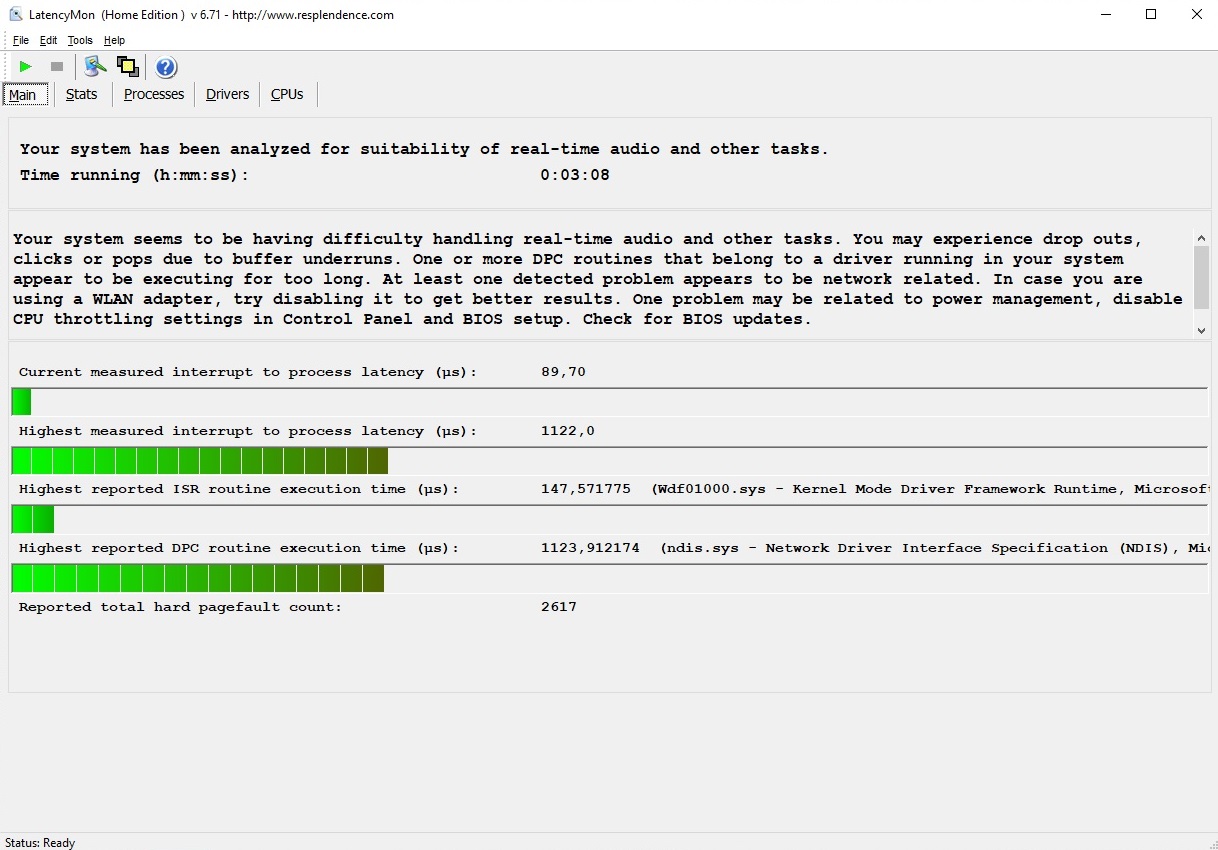Close the LatencyMon window
This screenshot has height=850, width=1218.
point(1196,15)
